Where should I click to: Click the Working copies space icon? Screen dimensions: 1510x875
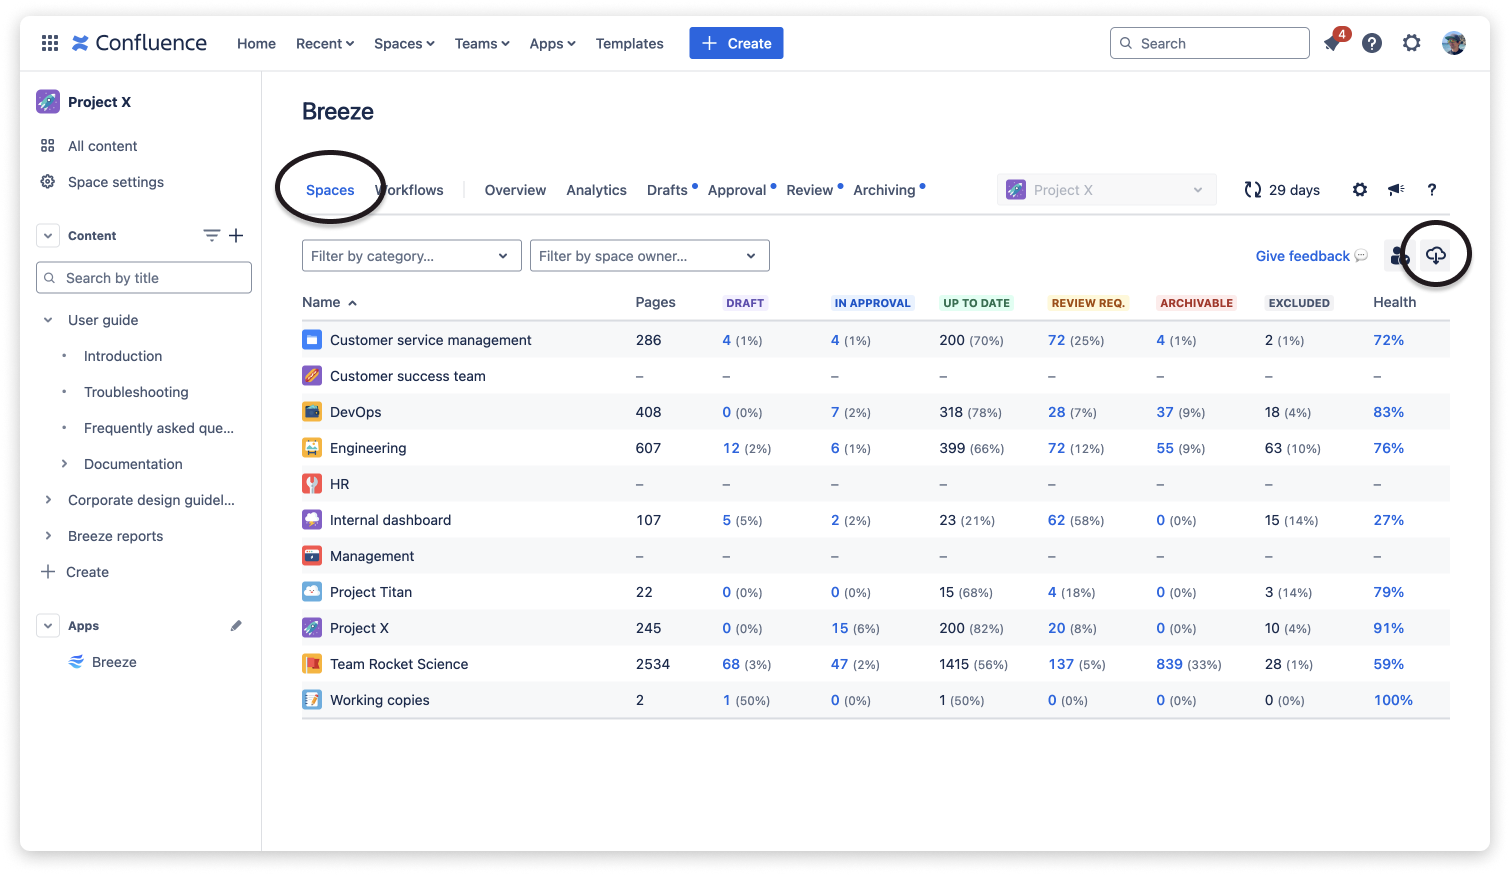point(312,700)
